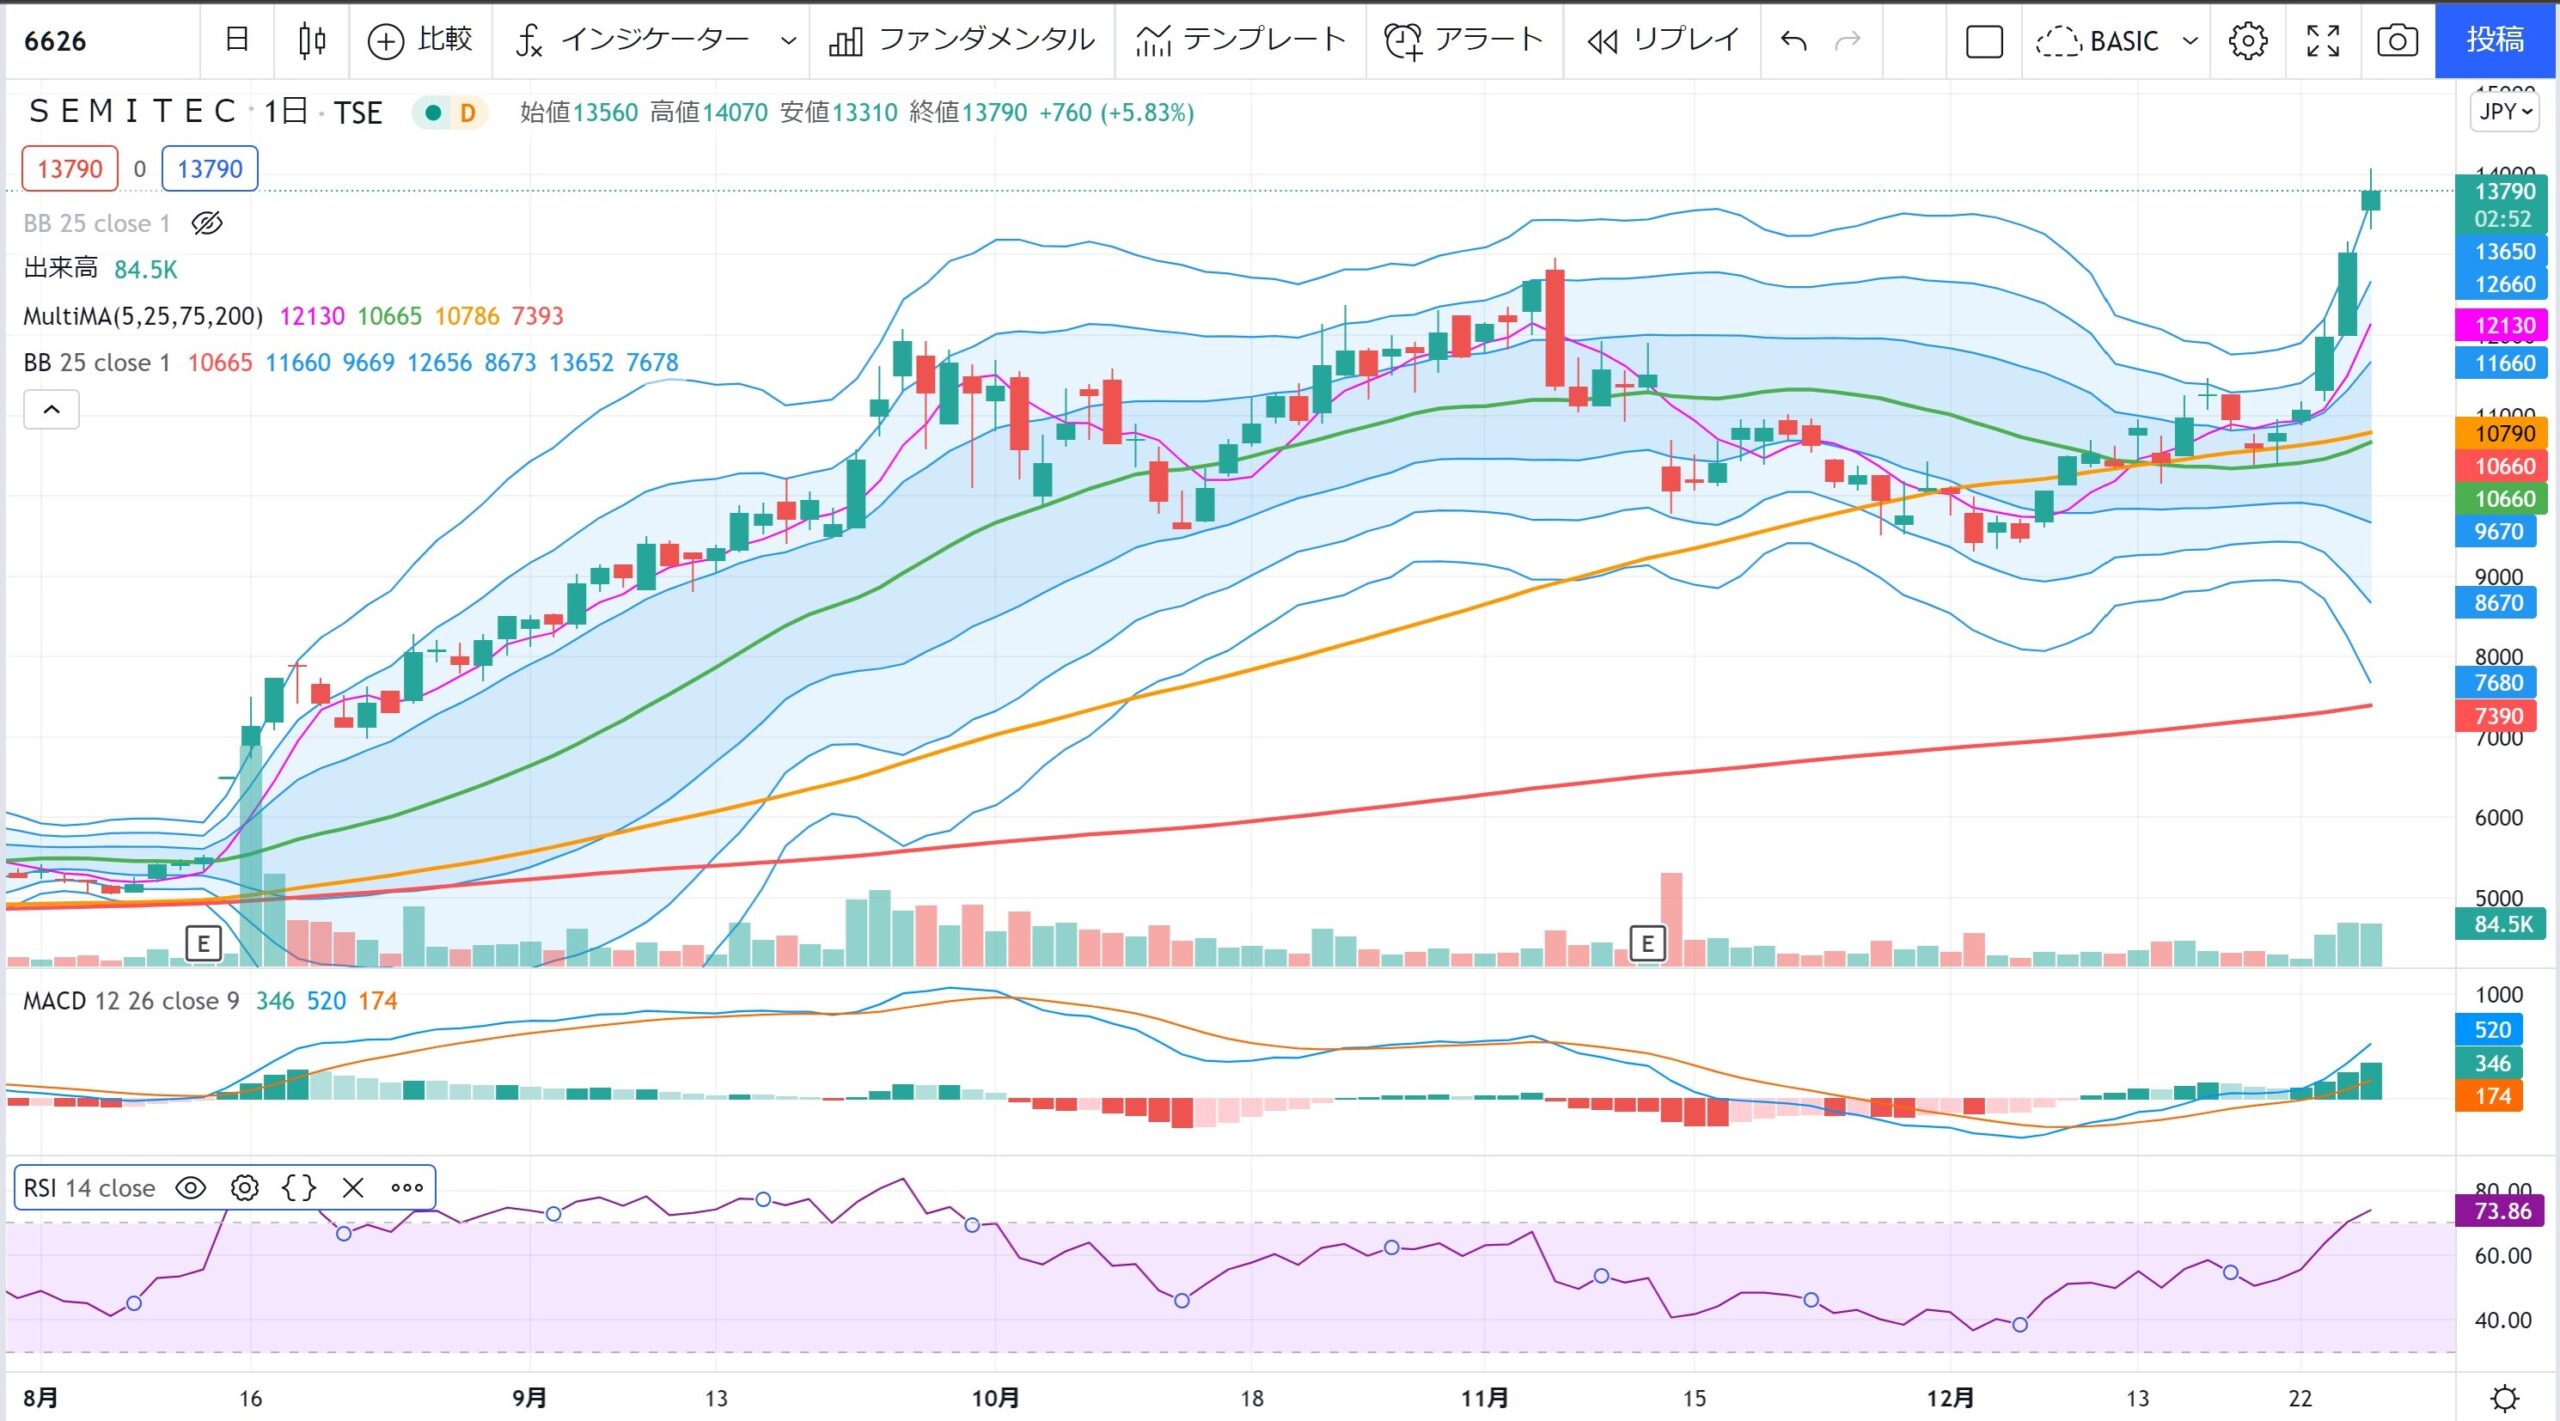Screen dimensions: 2560x1421
Task: Open time axis settings gear at bottom right
Action: [x=2504, y=1397]
